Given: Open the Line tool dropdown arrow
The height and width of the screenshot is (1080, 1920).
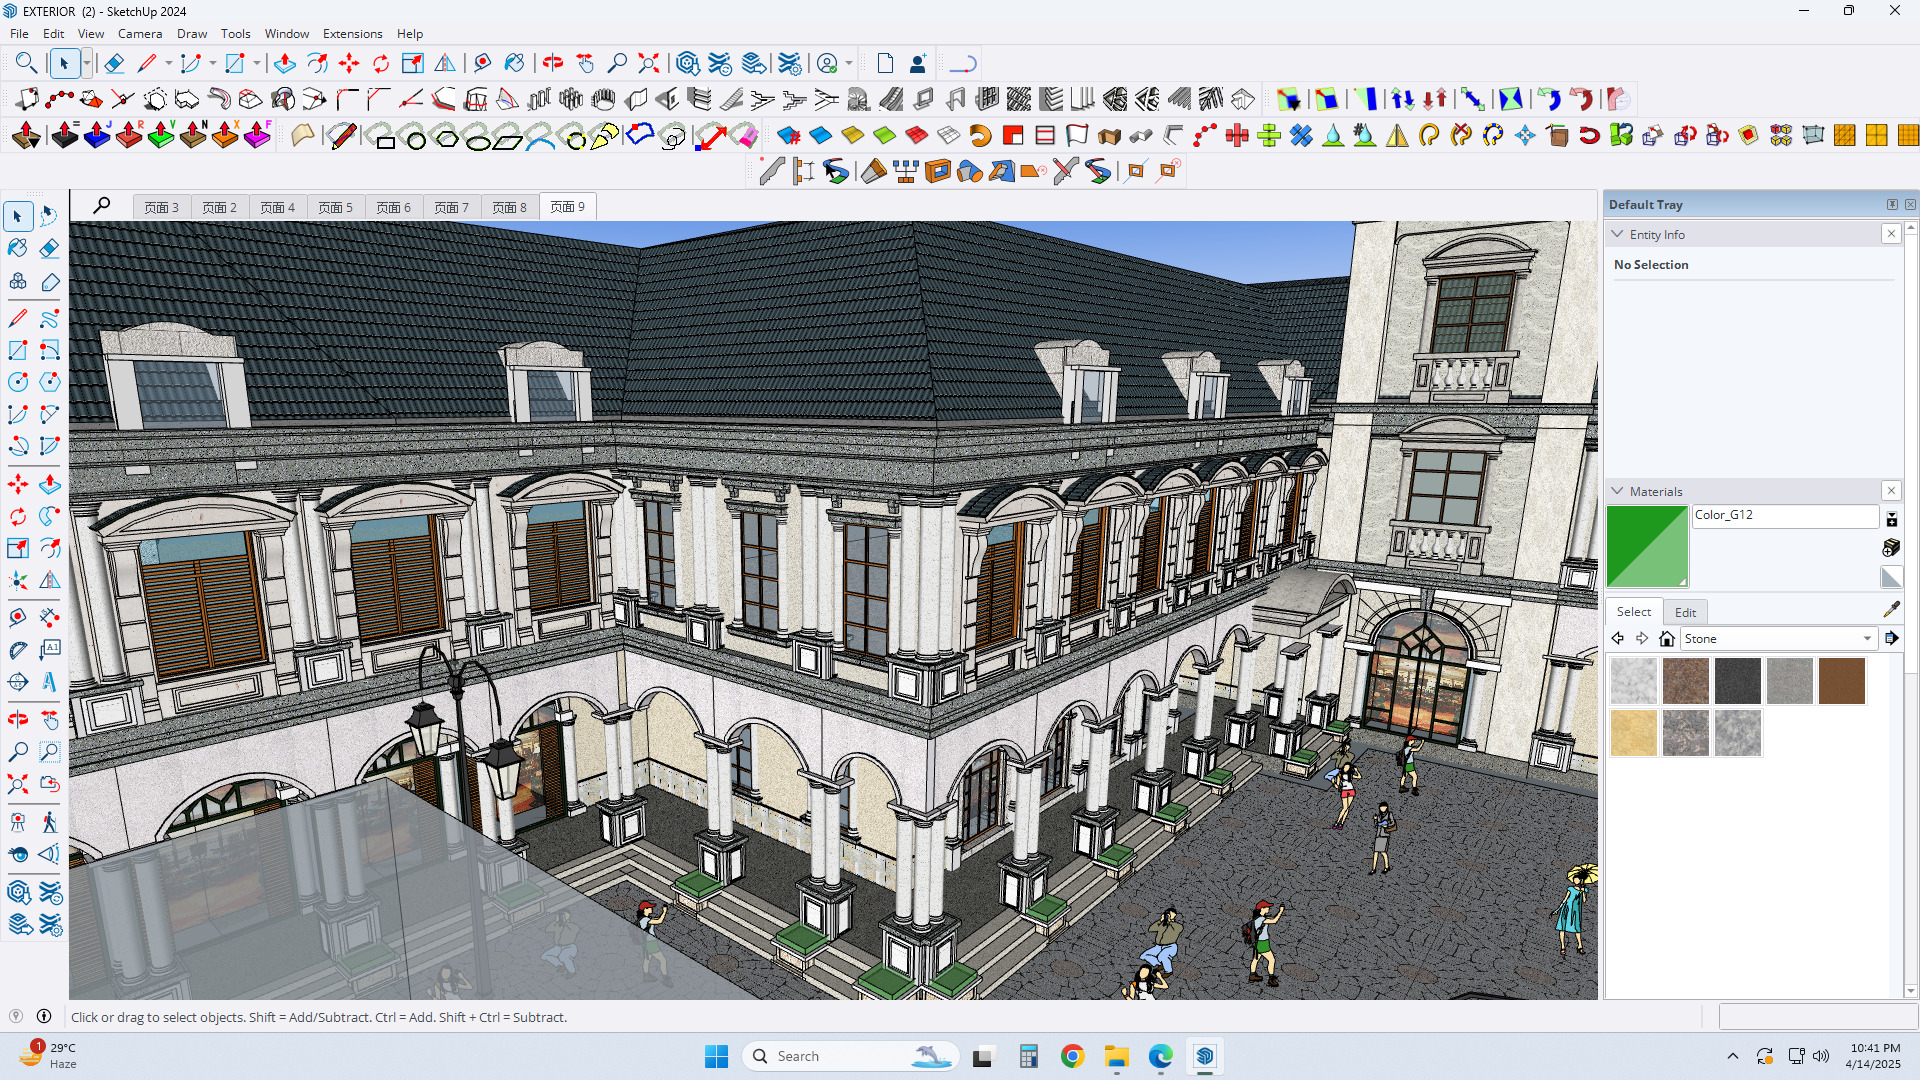Looking at the screenshot, I should click(169, 64).
